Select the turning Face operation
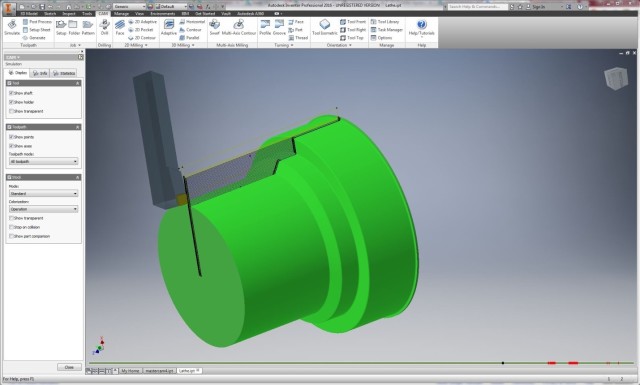The width and height of the screenshot is (640, 385). (x=296, y=22)
